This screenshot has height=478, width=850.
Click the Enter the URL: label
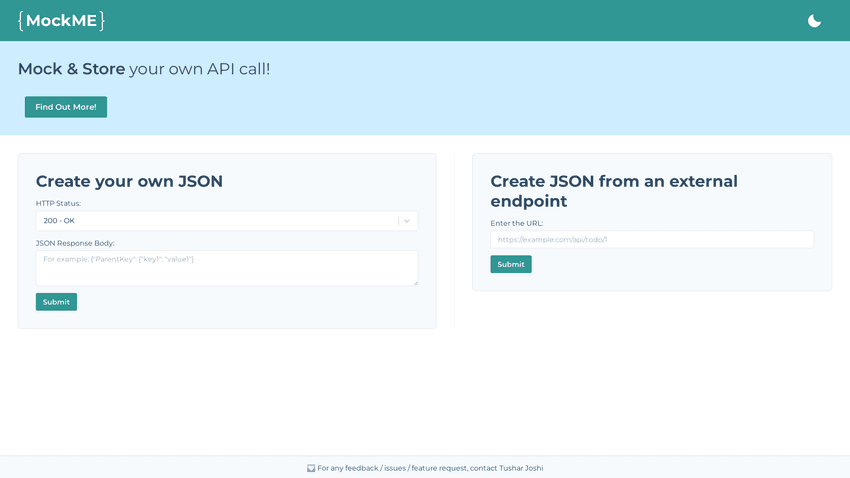pyautogui.click(x=516, y=223)
